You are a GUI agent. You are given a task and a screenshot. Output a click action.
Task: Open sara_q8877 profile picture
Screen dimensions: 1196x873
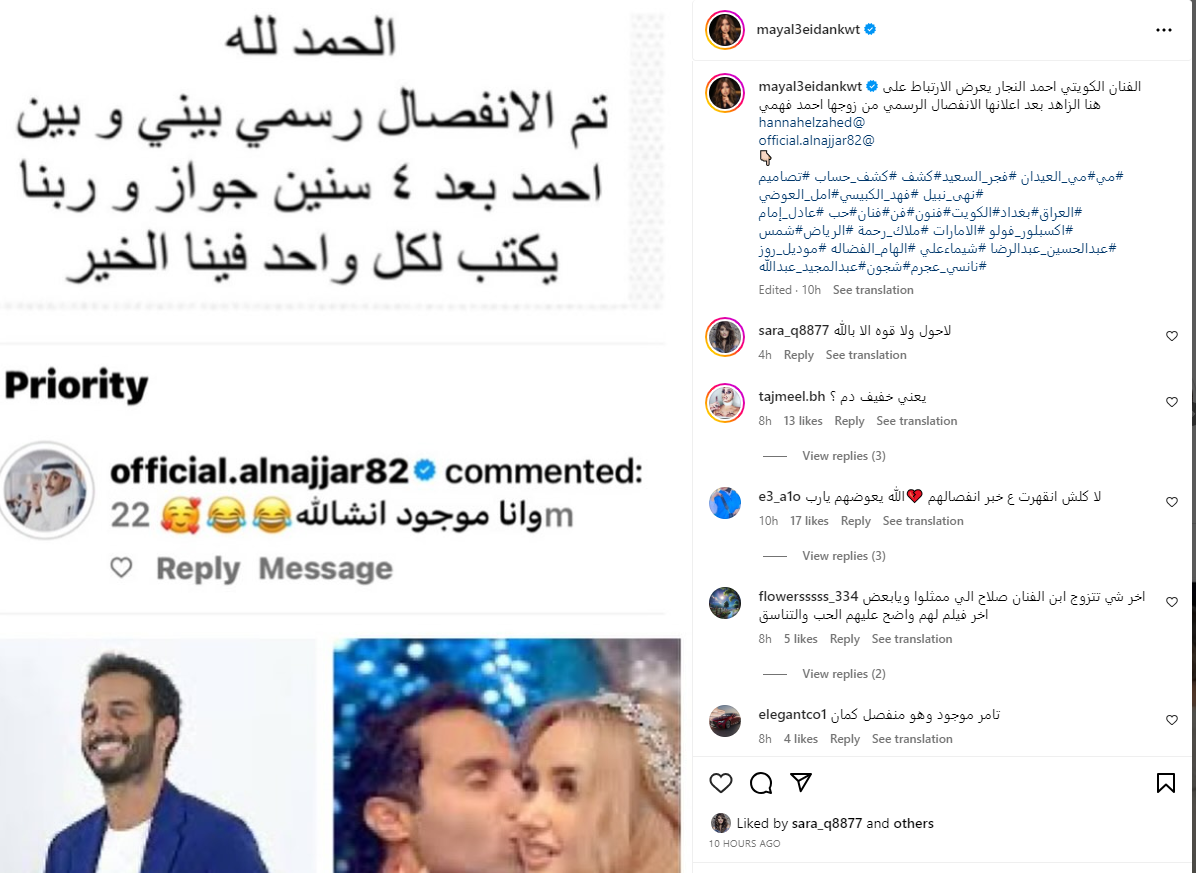725,337
